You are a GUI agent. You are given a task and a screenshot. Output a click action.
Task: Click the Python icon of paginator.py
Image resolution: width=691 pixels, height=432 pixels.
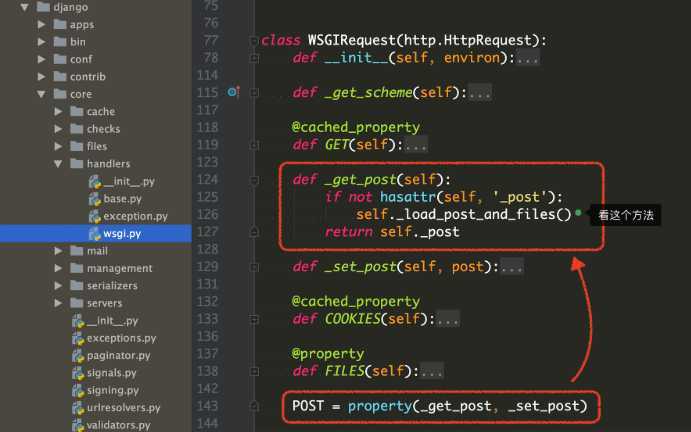pyautogui.click(x=78, y=356)
